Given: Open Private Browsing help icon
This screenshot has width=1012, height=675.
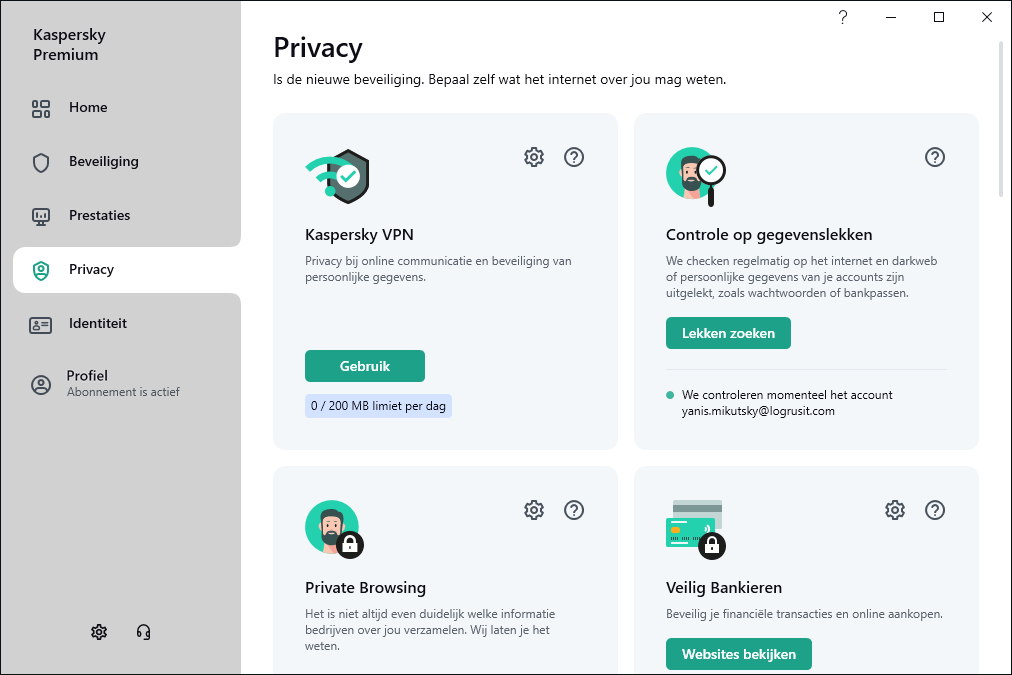Looking at the screenshot, I should [574, 510].
